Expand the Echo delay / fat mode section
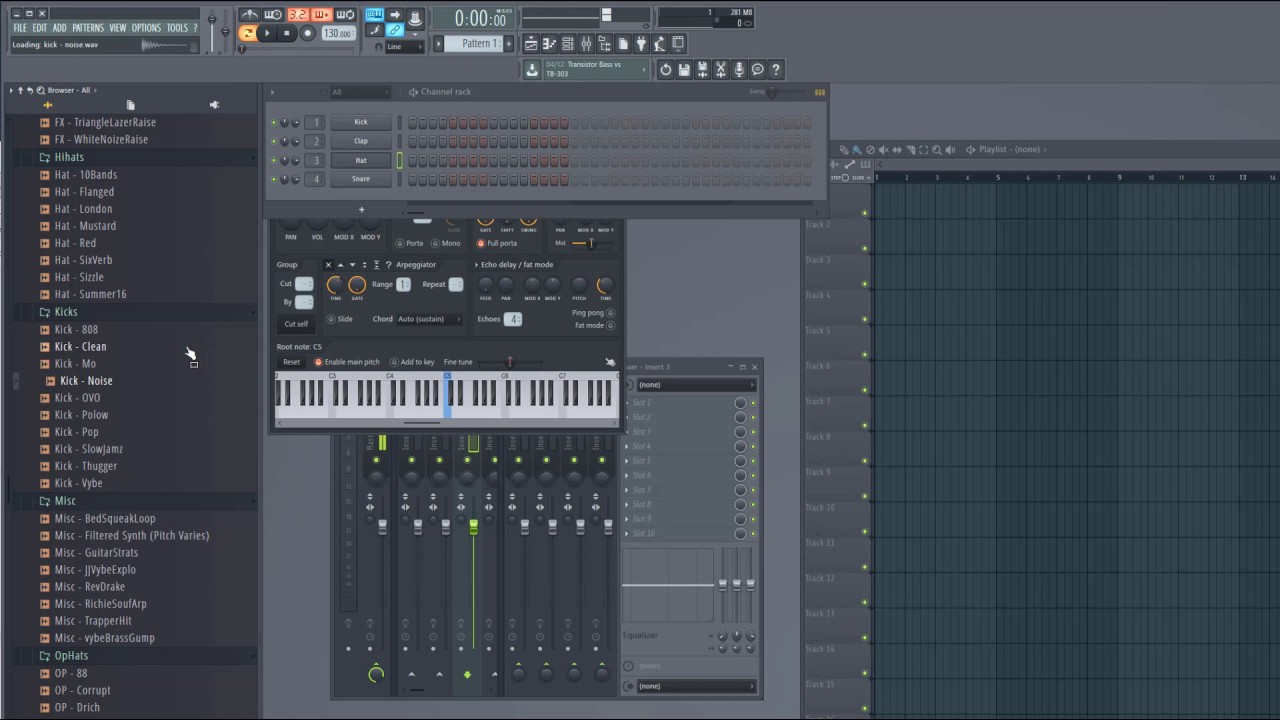 (x=476, y=265)
